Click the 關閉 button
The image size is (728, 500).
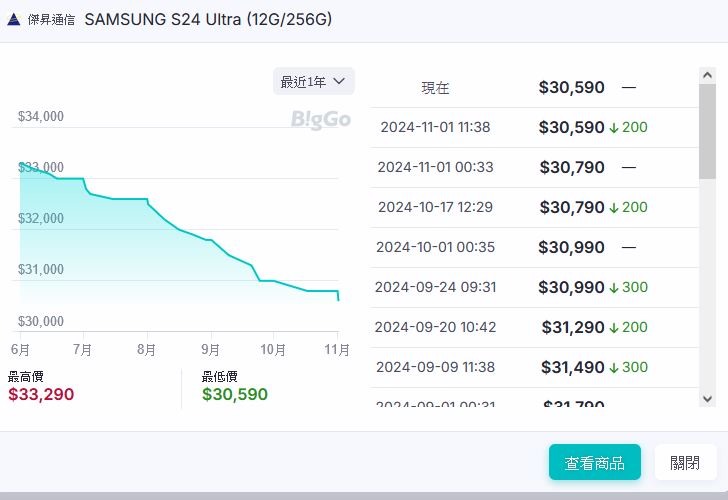click(x=685, y=463)
